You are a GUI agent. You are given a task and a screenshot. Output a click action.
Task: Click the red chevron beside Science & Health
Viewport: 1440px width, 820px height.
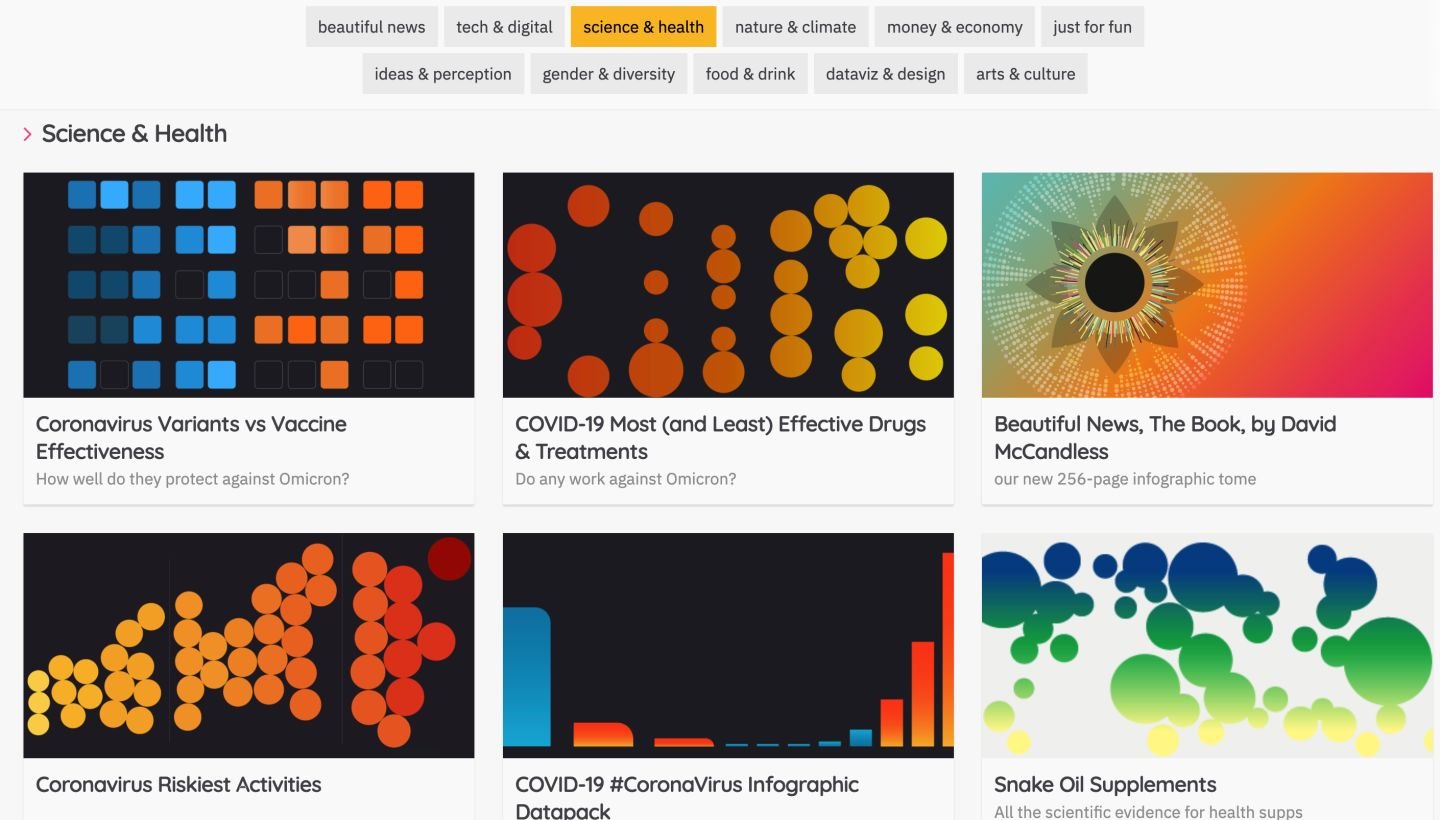click(28, 134)
